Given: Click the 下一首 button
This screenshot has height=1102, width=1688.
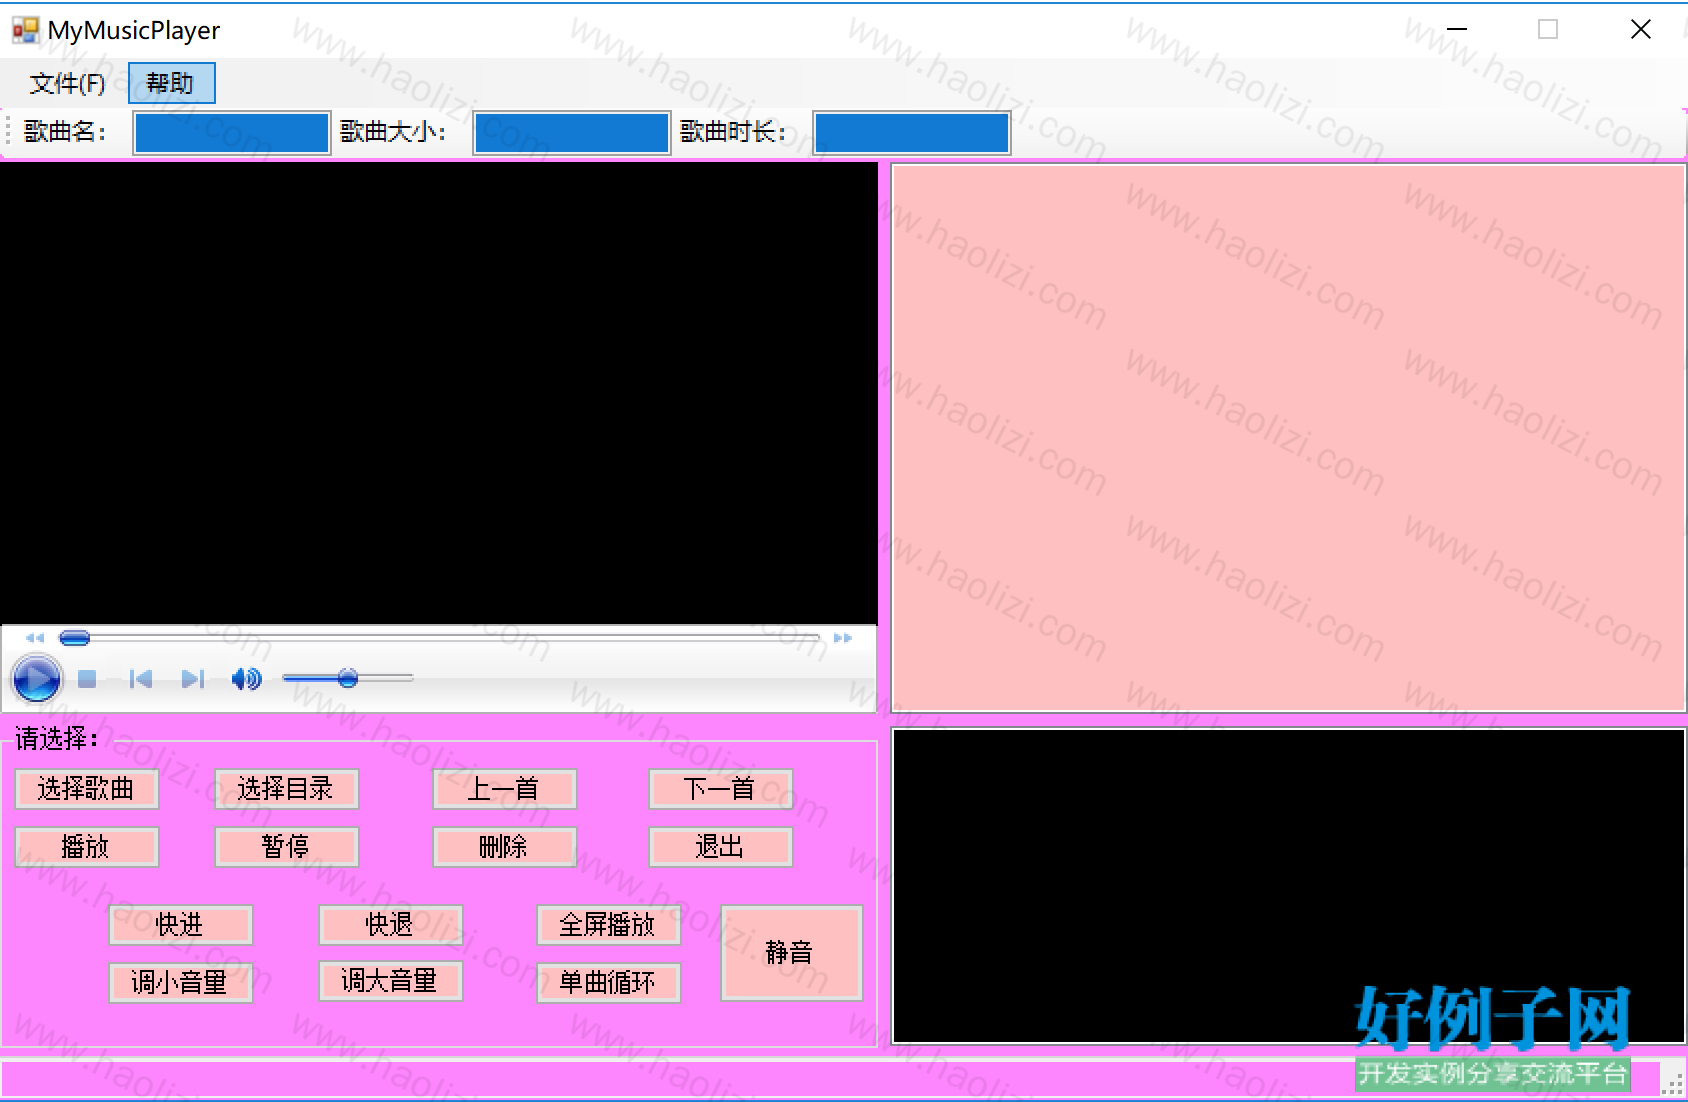Looking at the screenshot, I should pyautogui.click(x=721, y=789).
